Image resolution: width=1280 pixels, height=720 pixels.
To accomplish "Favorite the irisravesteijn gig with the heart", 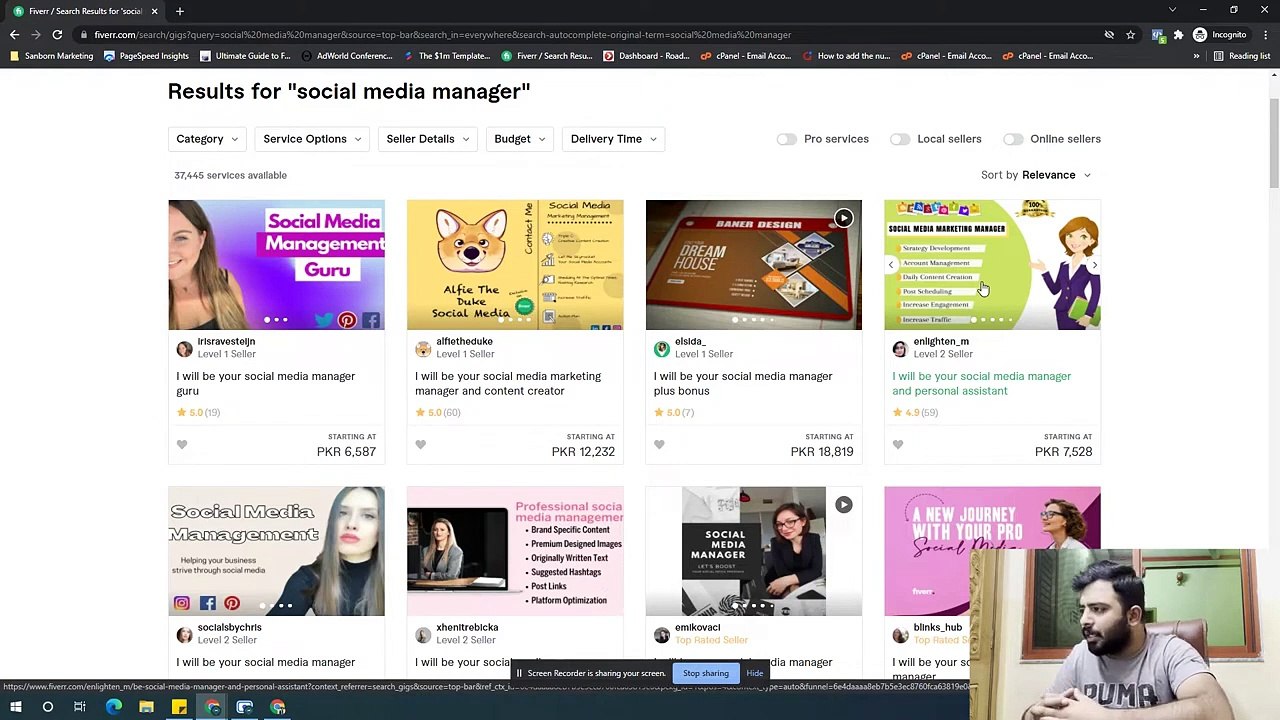I will click(182, 445).
